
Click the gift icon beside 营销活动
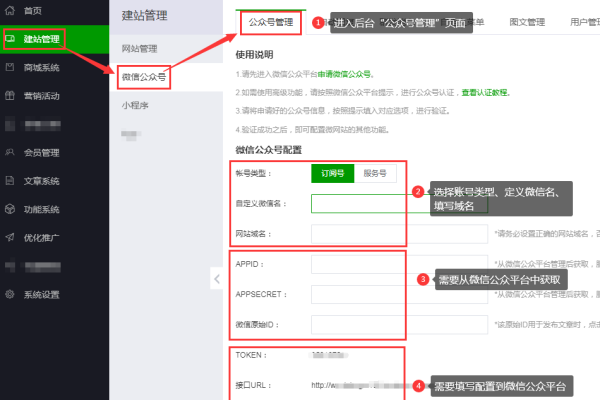click(10, 95)
